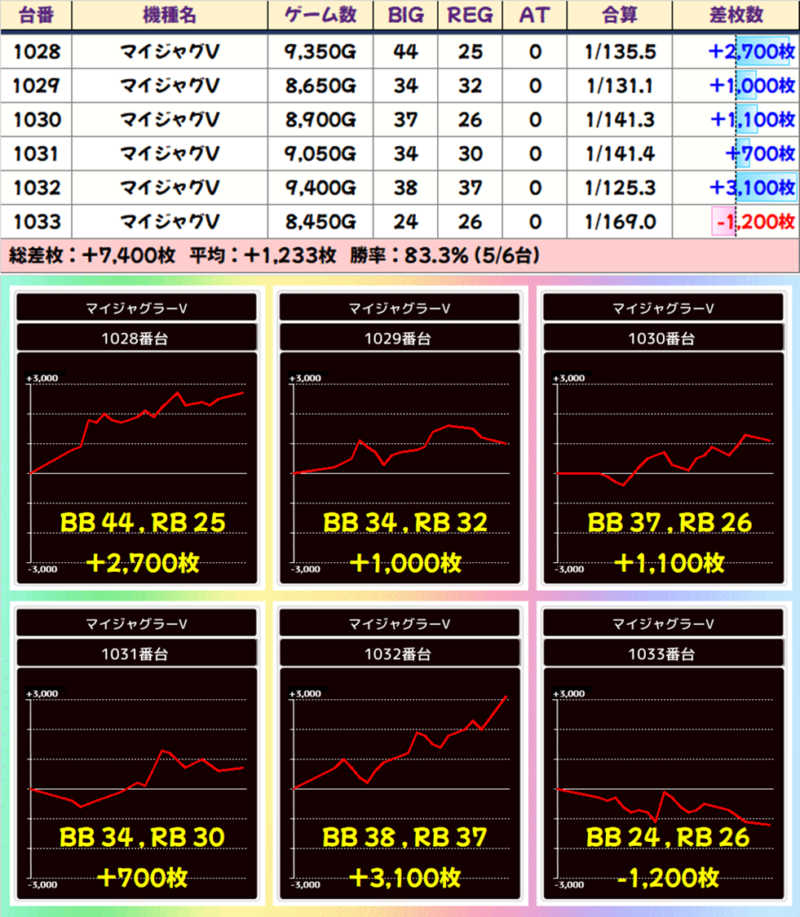
Task: Click the +3,100枚 table cell
Action: point(736,187)
